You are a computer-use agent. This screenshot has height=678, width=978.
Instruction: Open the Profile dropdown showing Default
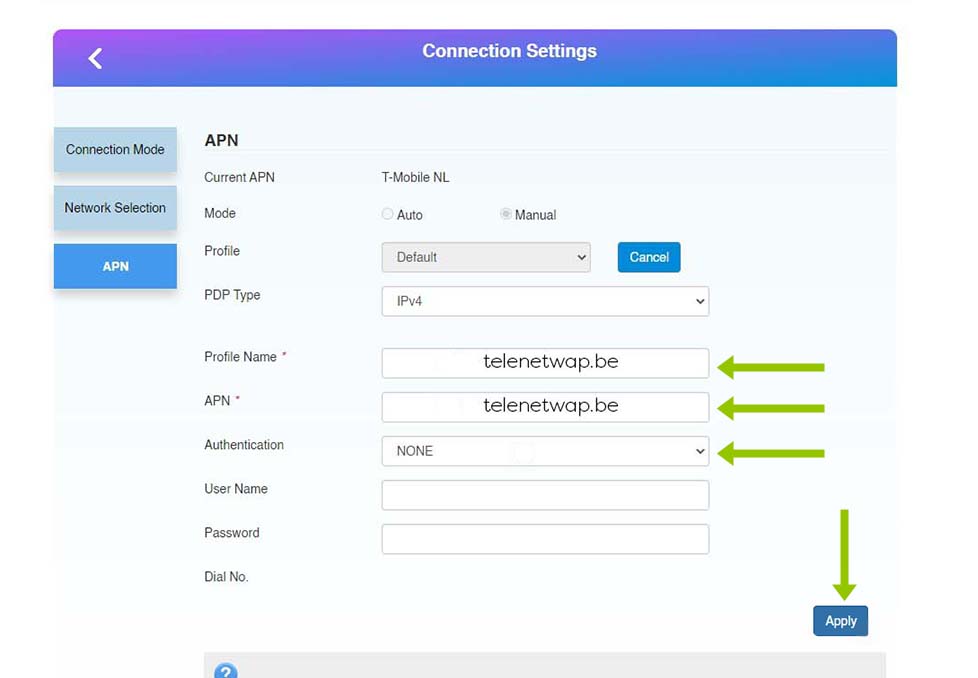[x=486, y=257]
